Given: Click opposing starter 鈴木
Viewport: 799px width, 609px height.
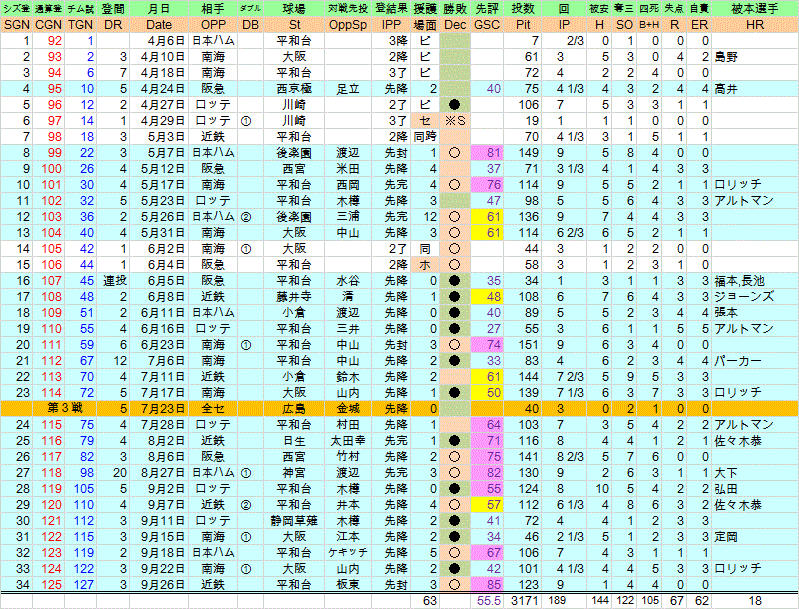Looking at the screenshot, I should pyautogui.click(x=348, y=377).
